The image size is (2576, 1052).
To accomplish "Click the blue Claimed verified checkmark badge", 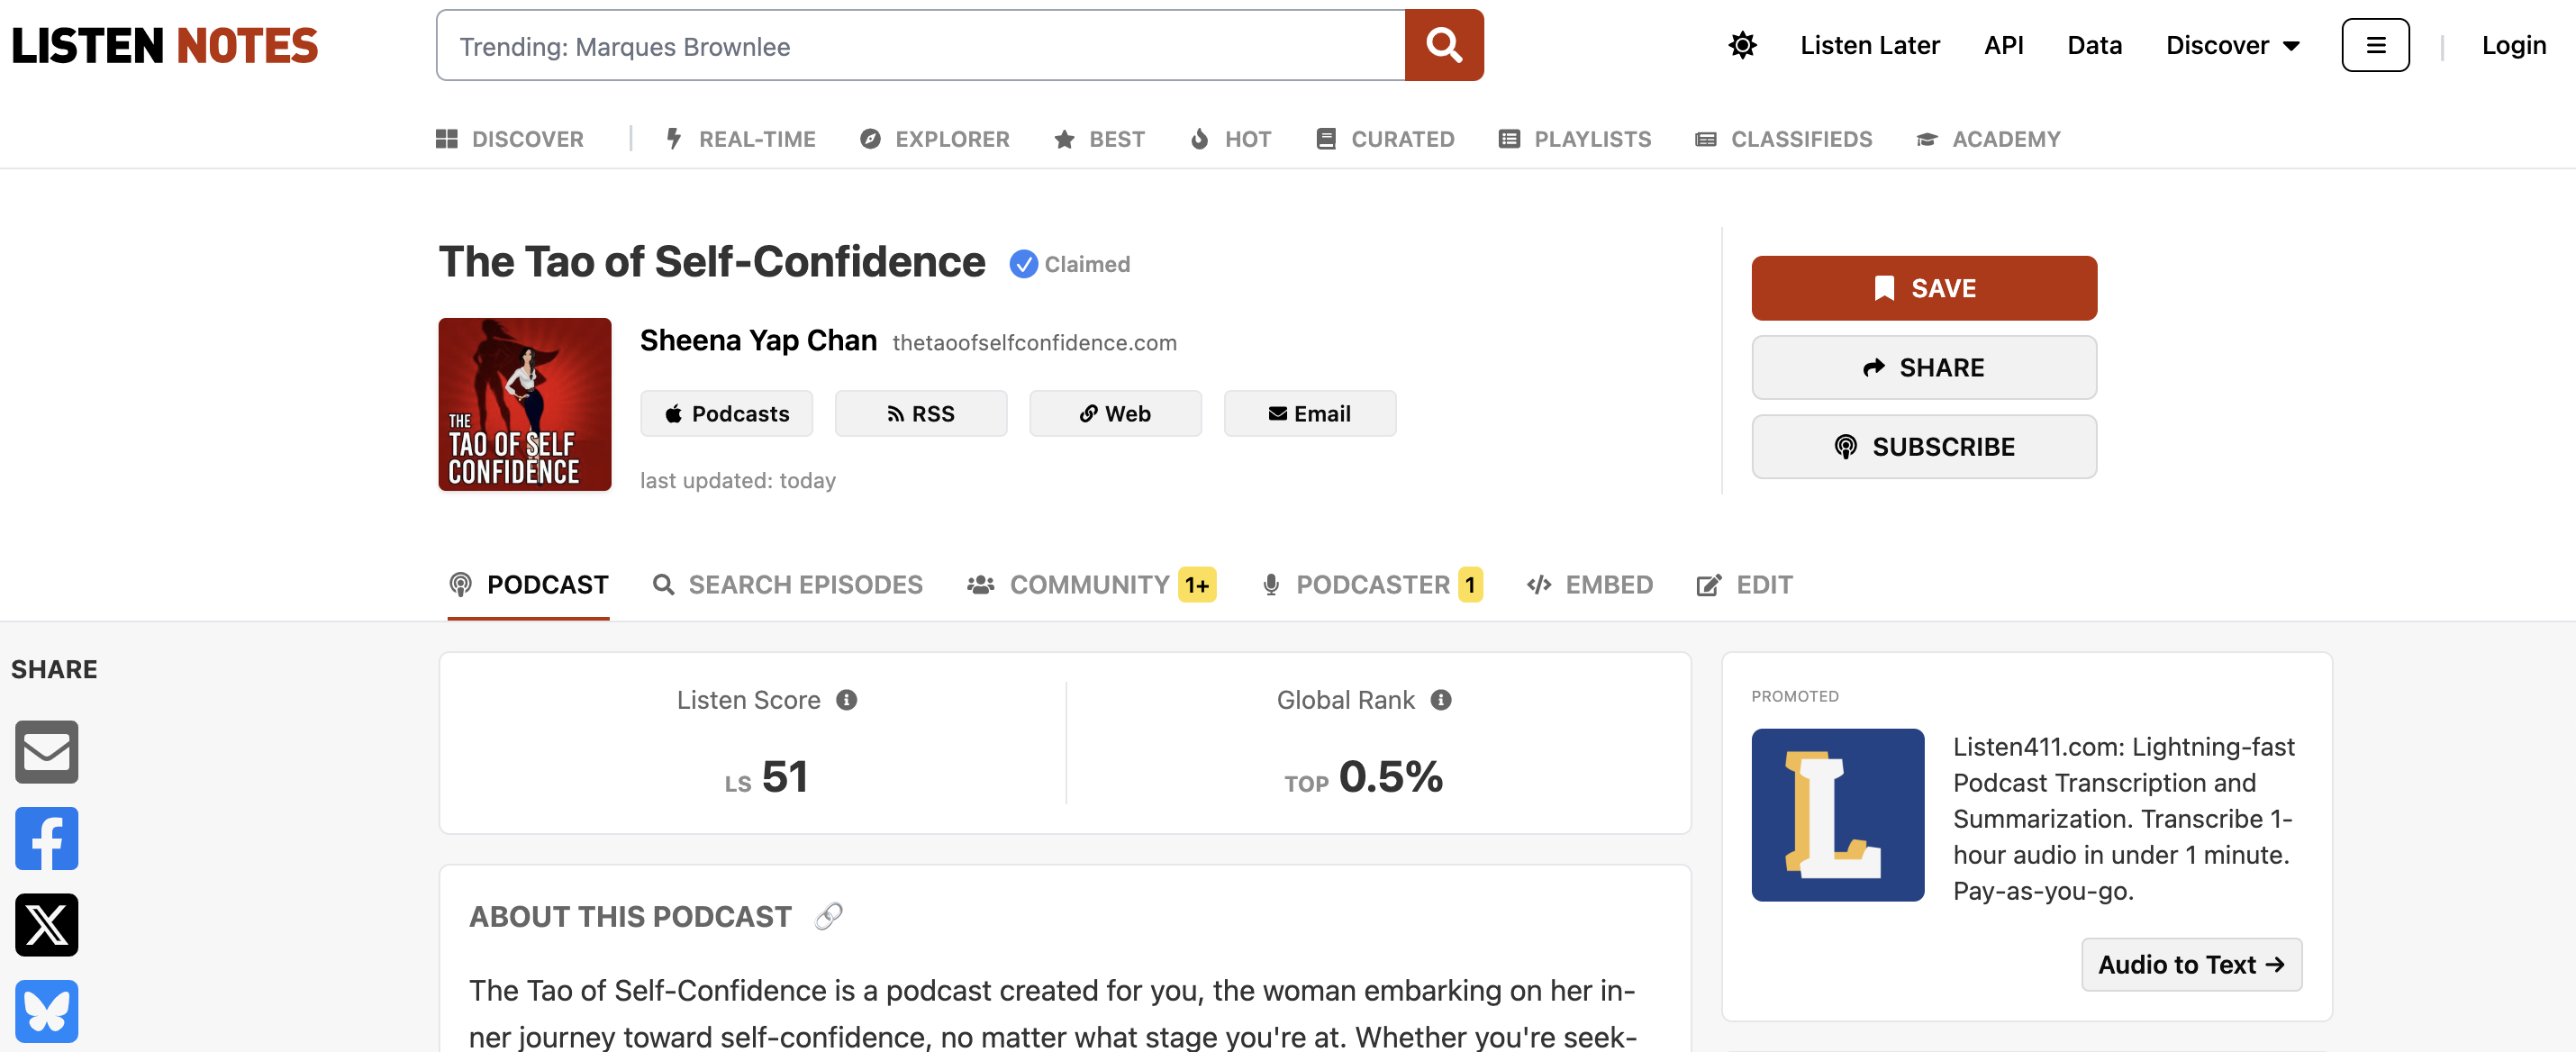I will click(1023, 264).
